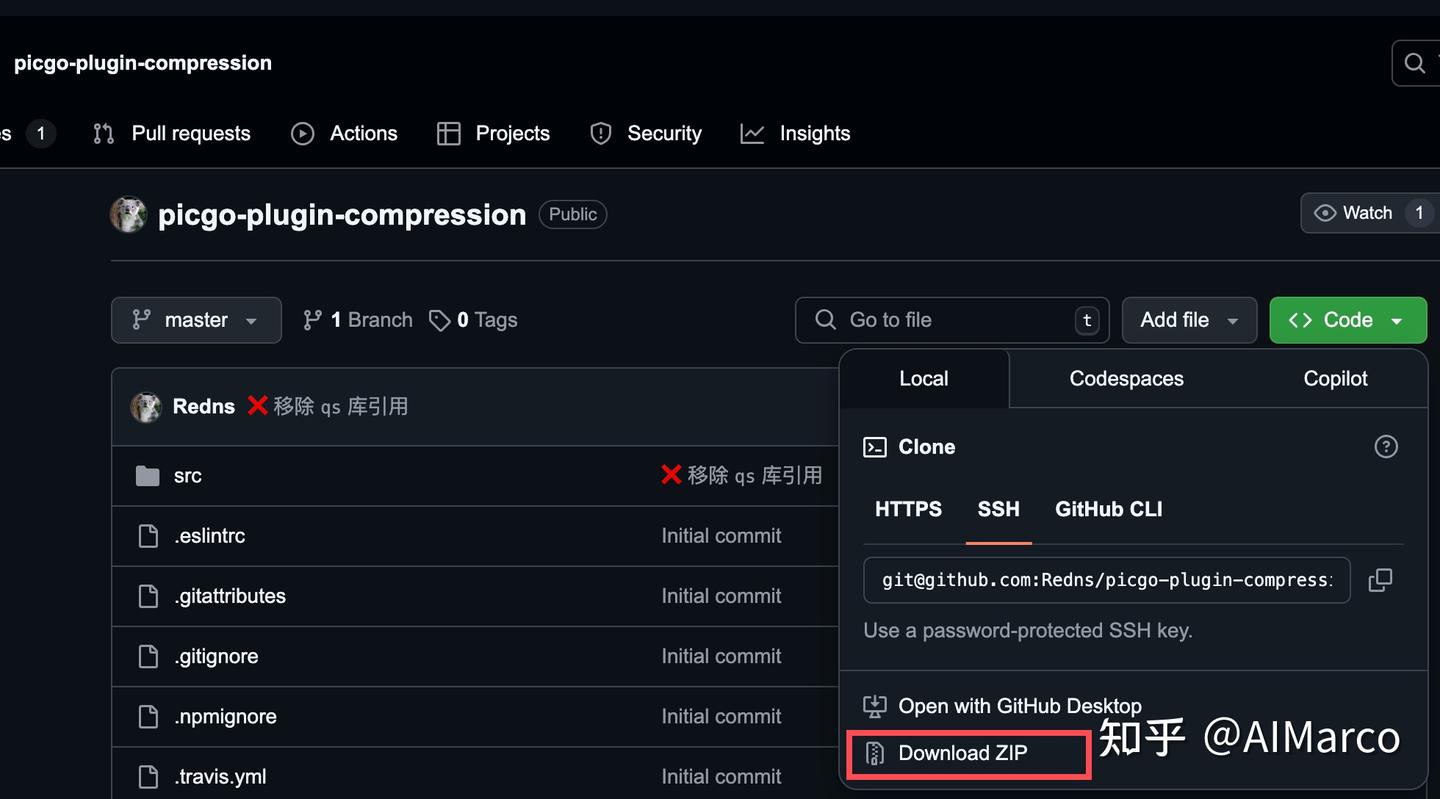Viewport: 1440px width, 799px height.
Task: Click the repository owner avatar beside title
Action: click(128, 215)
